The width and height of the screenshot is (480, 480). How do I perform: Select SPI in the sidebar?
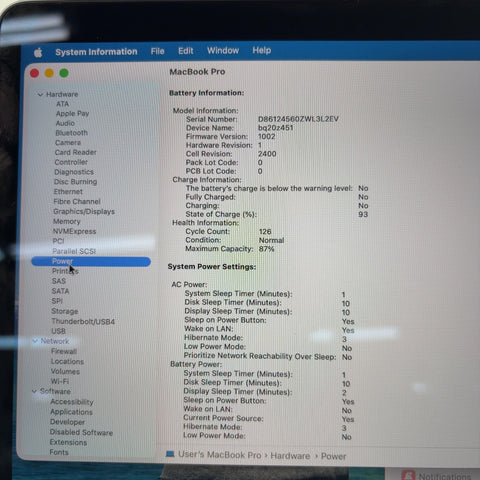coord(57,301)
